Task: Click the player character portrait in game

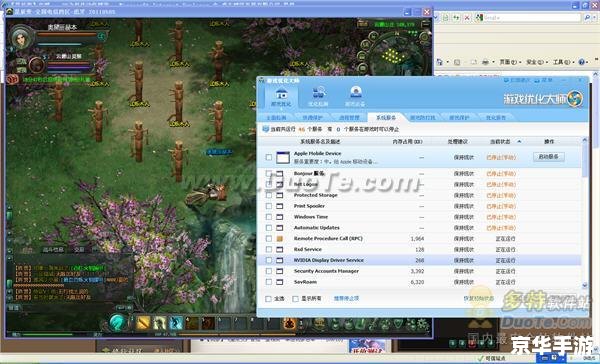Action: (21, 38)
